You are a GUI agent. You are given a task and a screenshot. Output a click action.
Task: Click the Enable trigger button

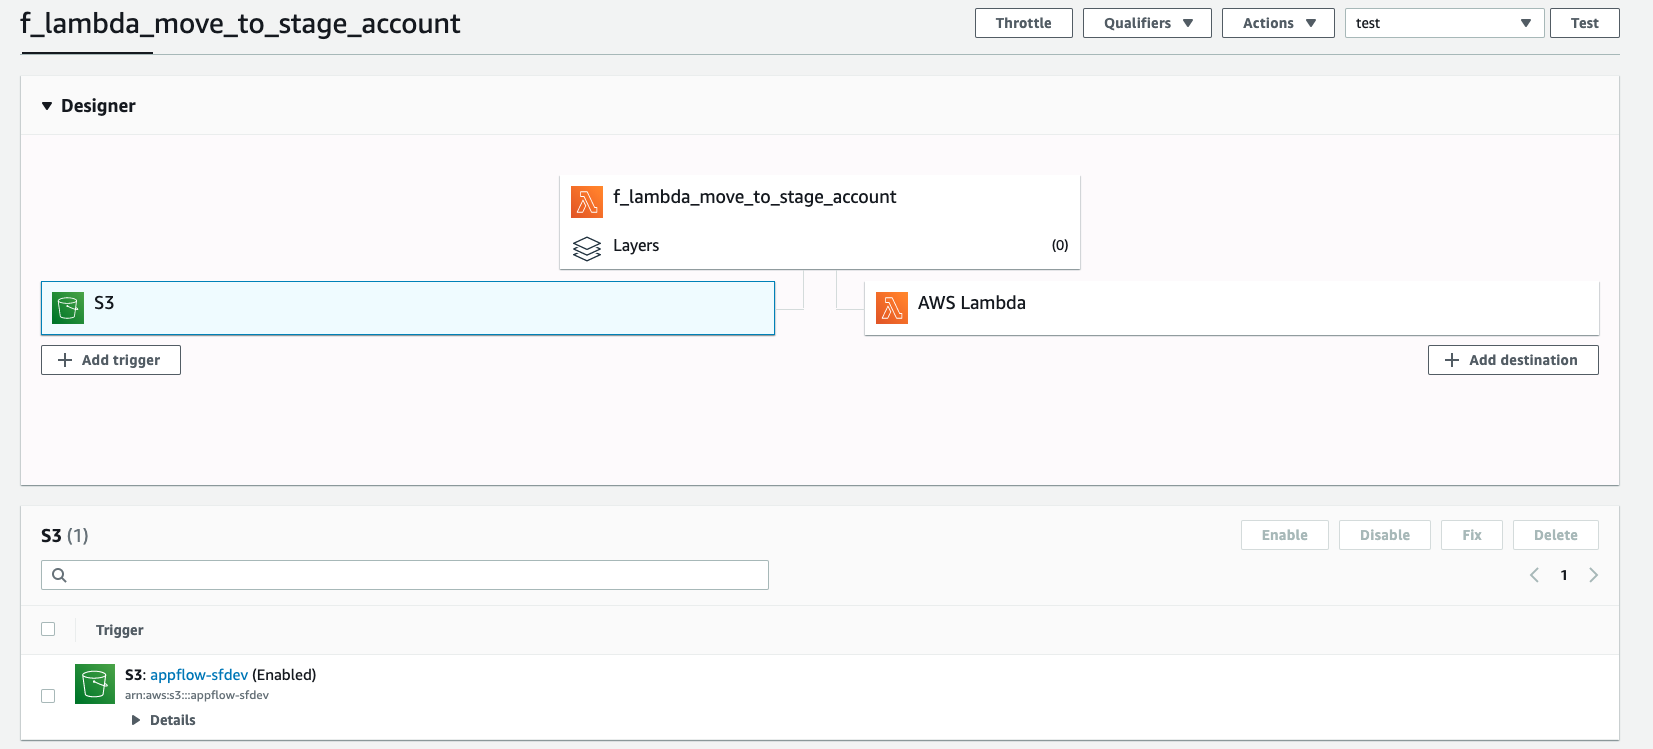coord(1284,535)
